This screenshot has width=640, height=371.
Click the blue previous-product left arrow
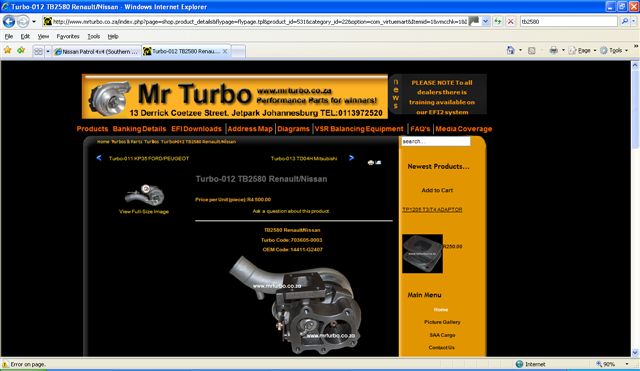(x=99, y=158)
